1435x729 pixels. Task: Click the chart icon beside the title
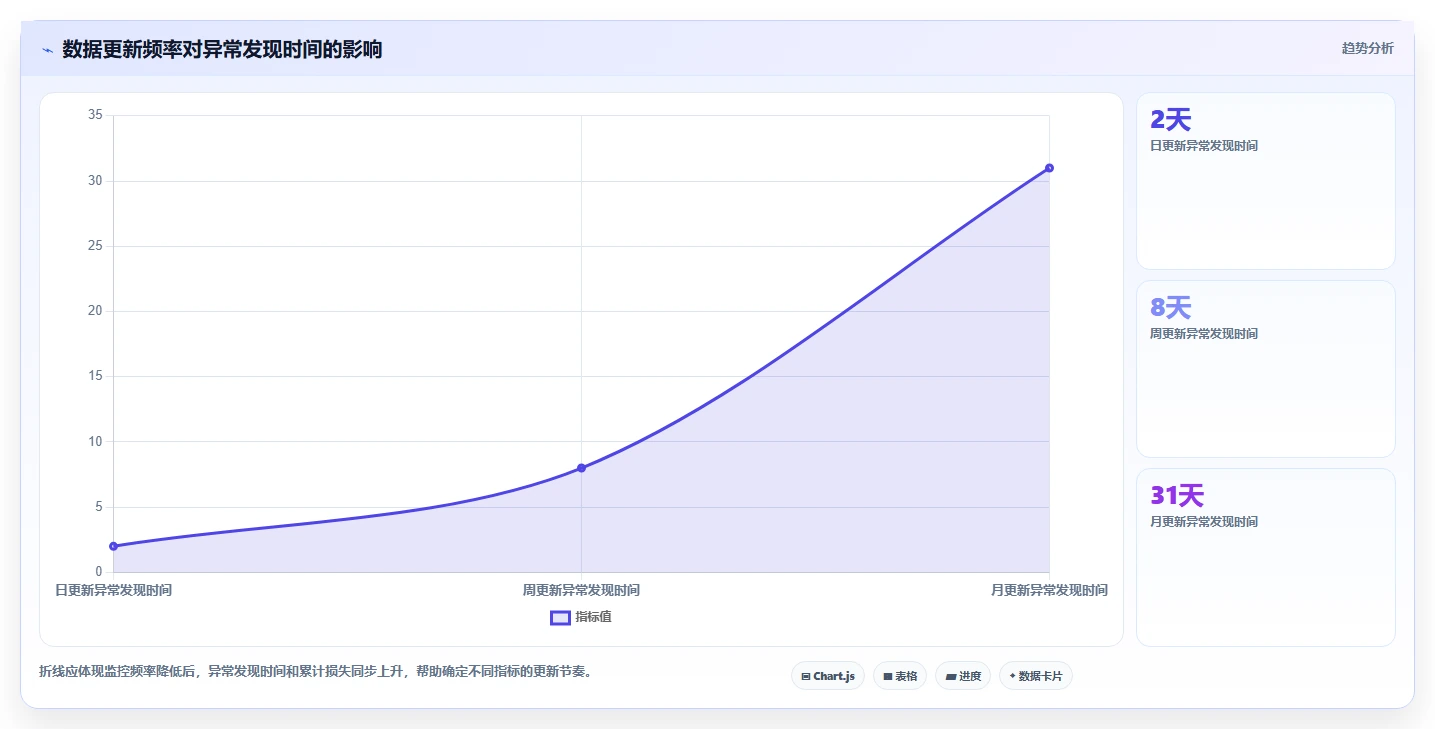tap(47, 50)
